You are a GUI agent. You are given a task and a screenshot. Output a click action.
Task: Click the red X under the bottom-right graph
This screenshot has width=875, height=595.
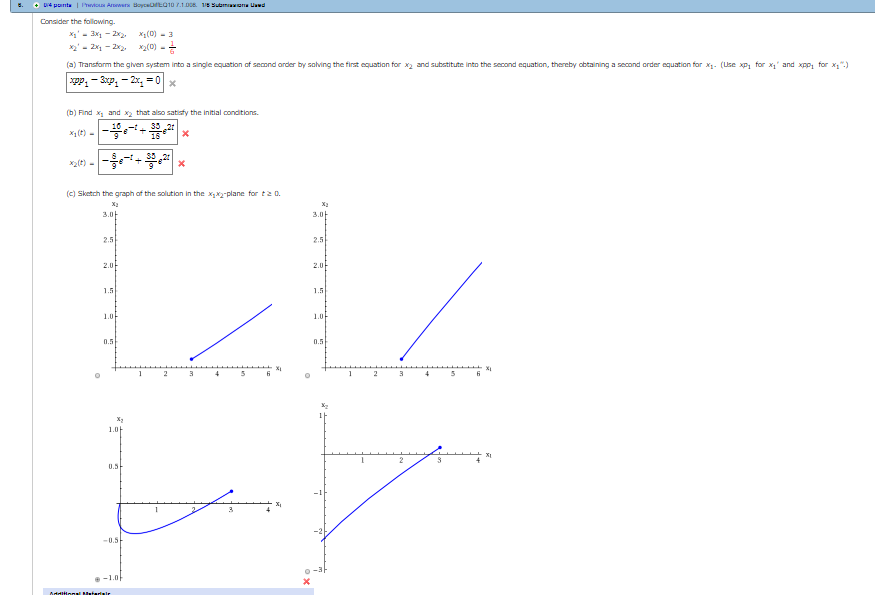point(307,582)
